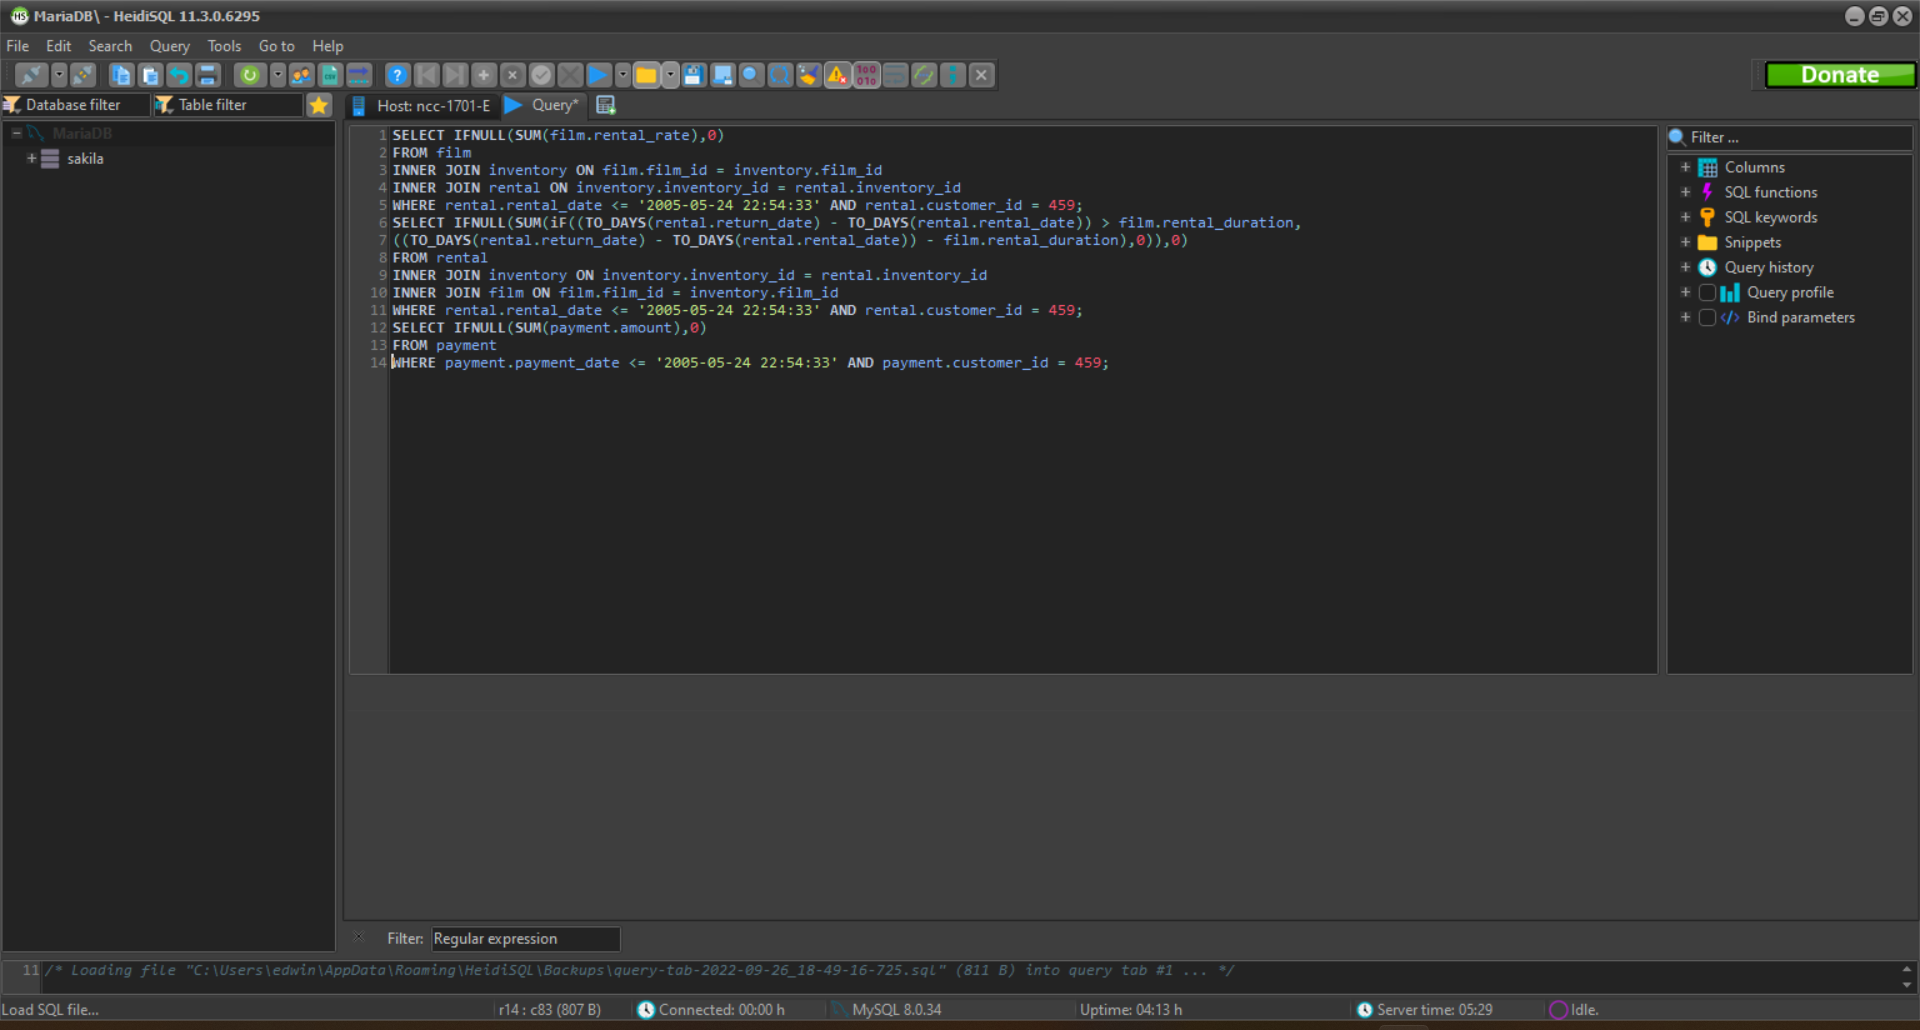1920x1030 pixels.
Task: Open the dropdown next to the run query button
Action: (623, 75)
